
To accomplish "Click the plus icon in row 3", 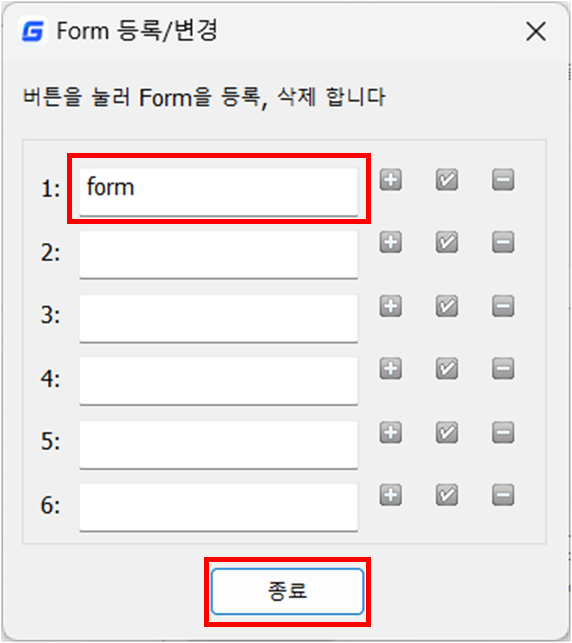I will click(x=390, y=306).
